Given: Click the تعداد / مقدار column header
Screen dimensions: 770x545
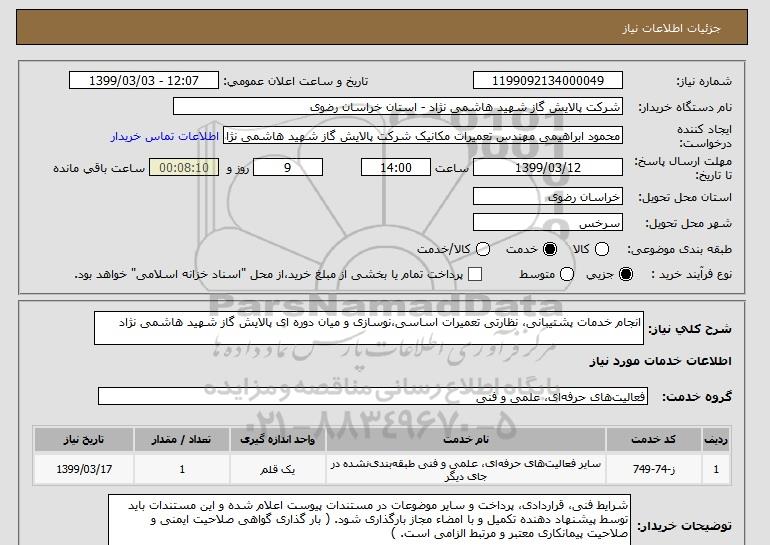Looking at the screenshot, I should 182,439.
